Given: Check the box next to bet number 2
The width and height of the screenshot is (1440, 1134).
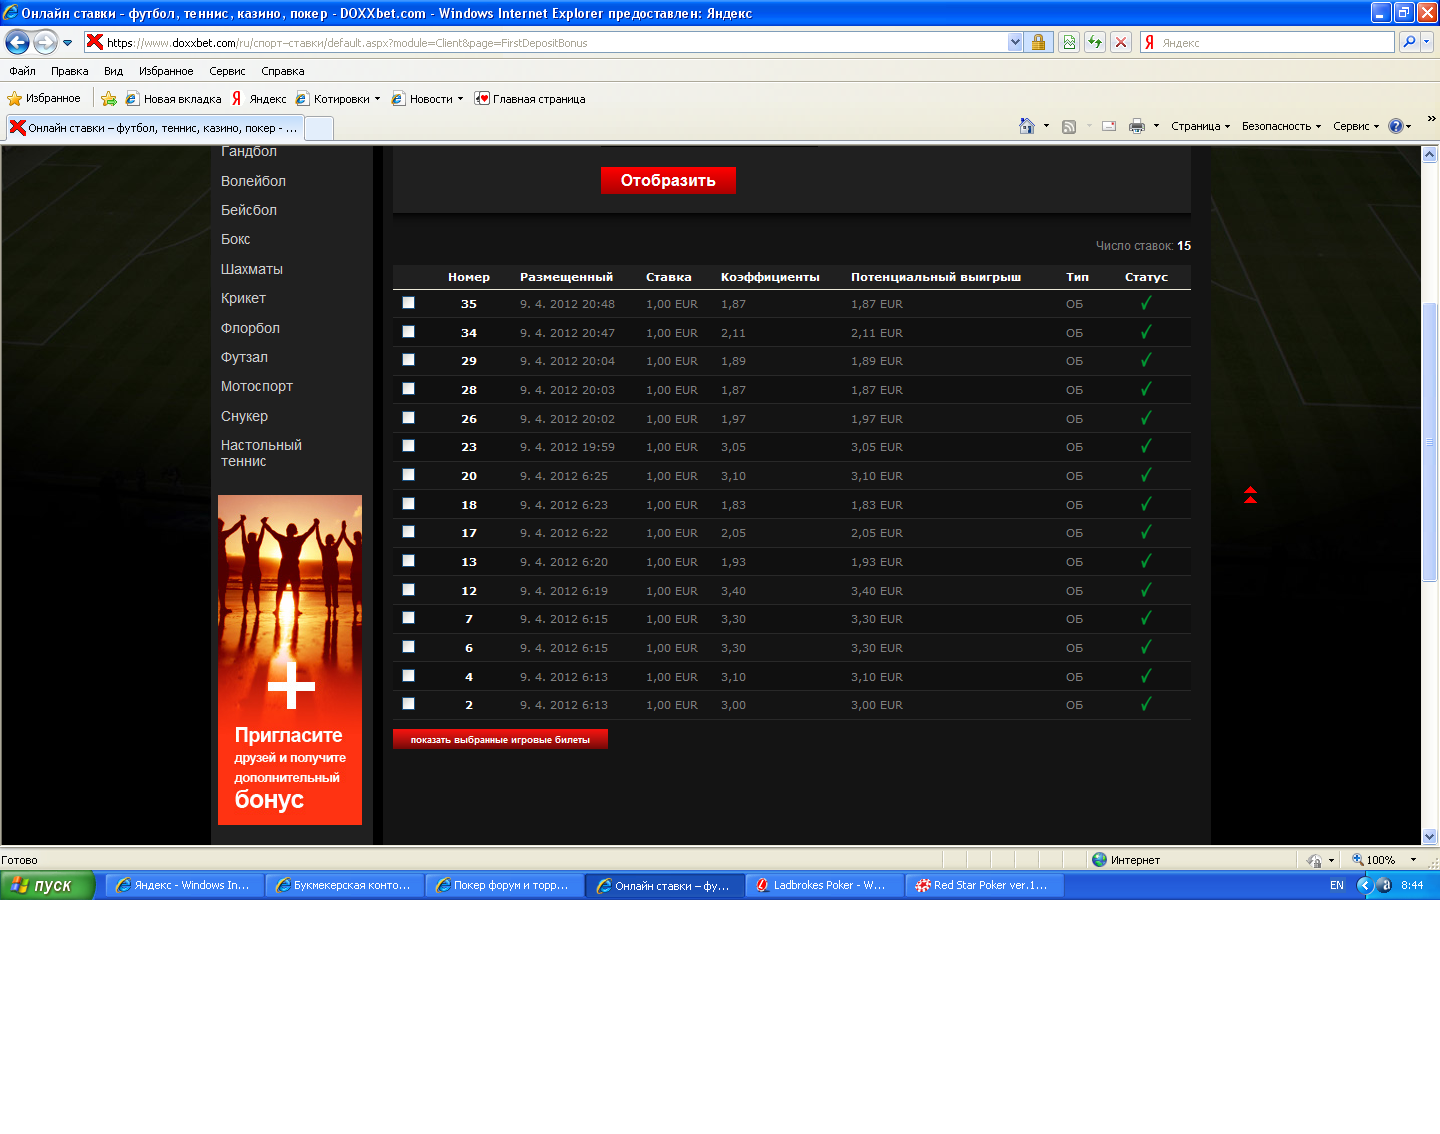Looking at the screenshot, I should coord(408,704).
